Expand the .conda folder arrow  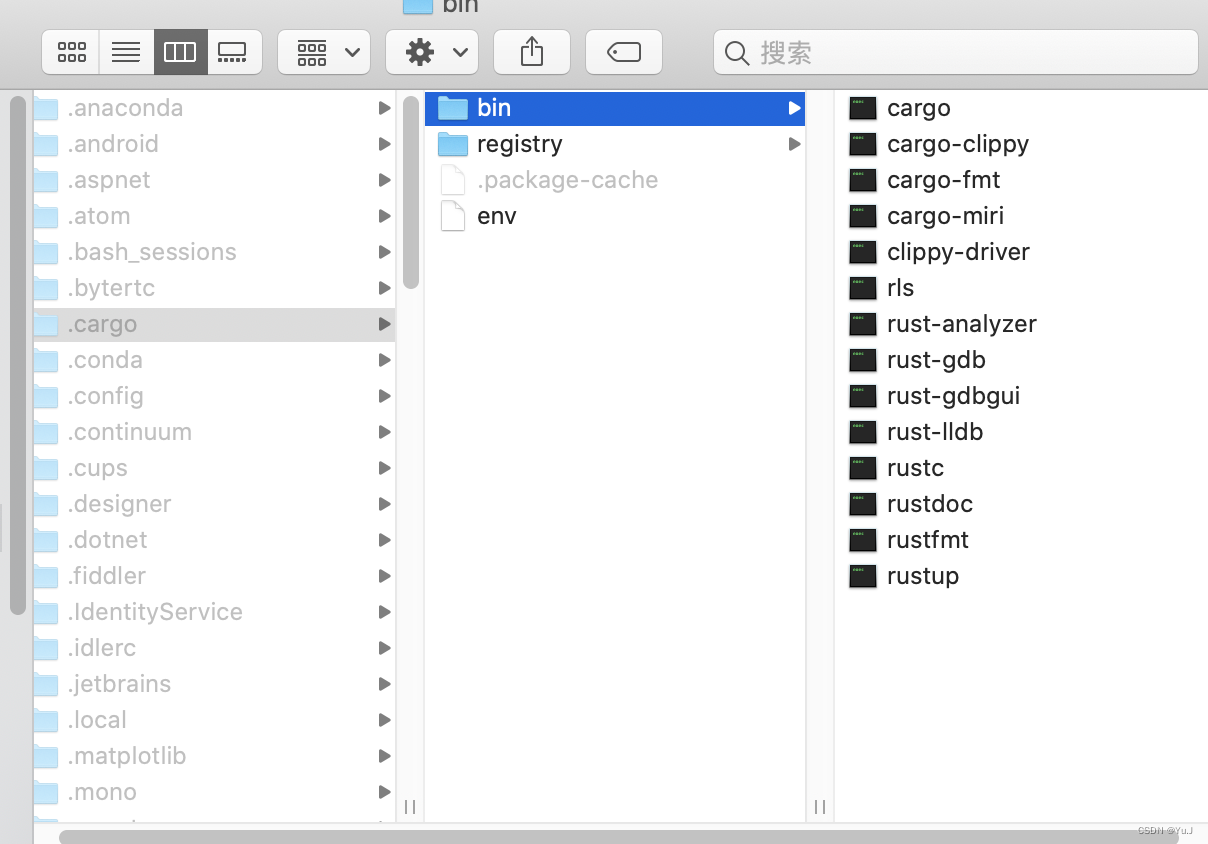(384, 360)
